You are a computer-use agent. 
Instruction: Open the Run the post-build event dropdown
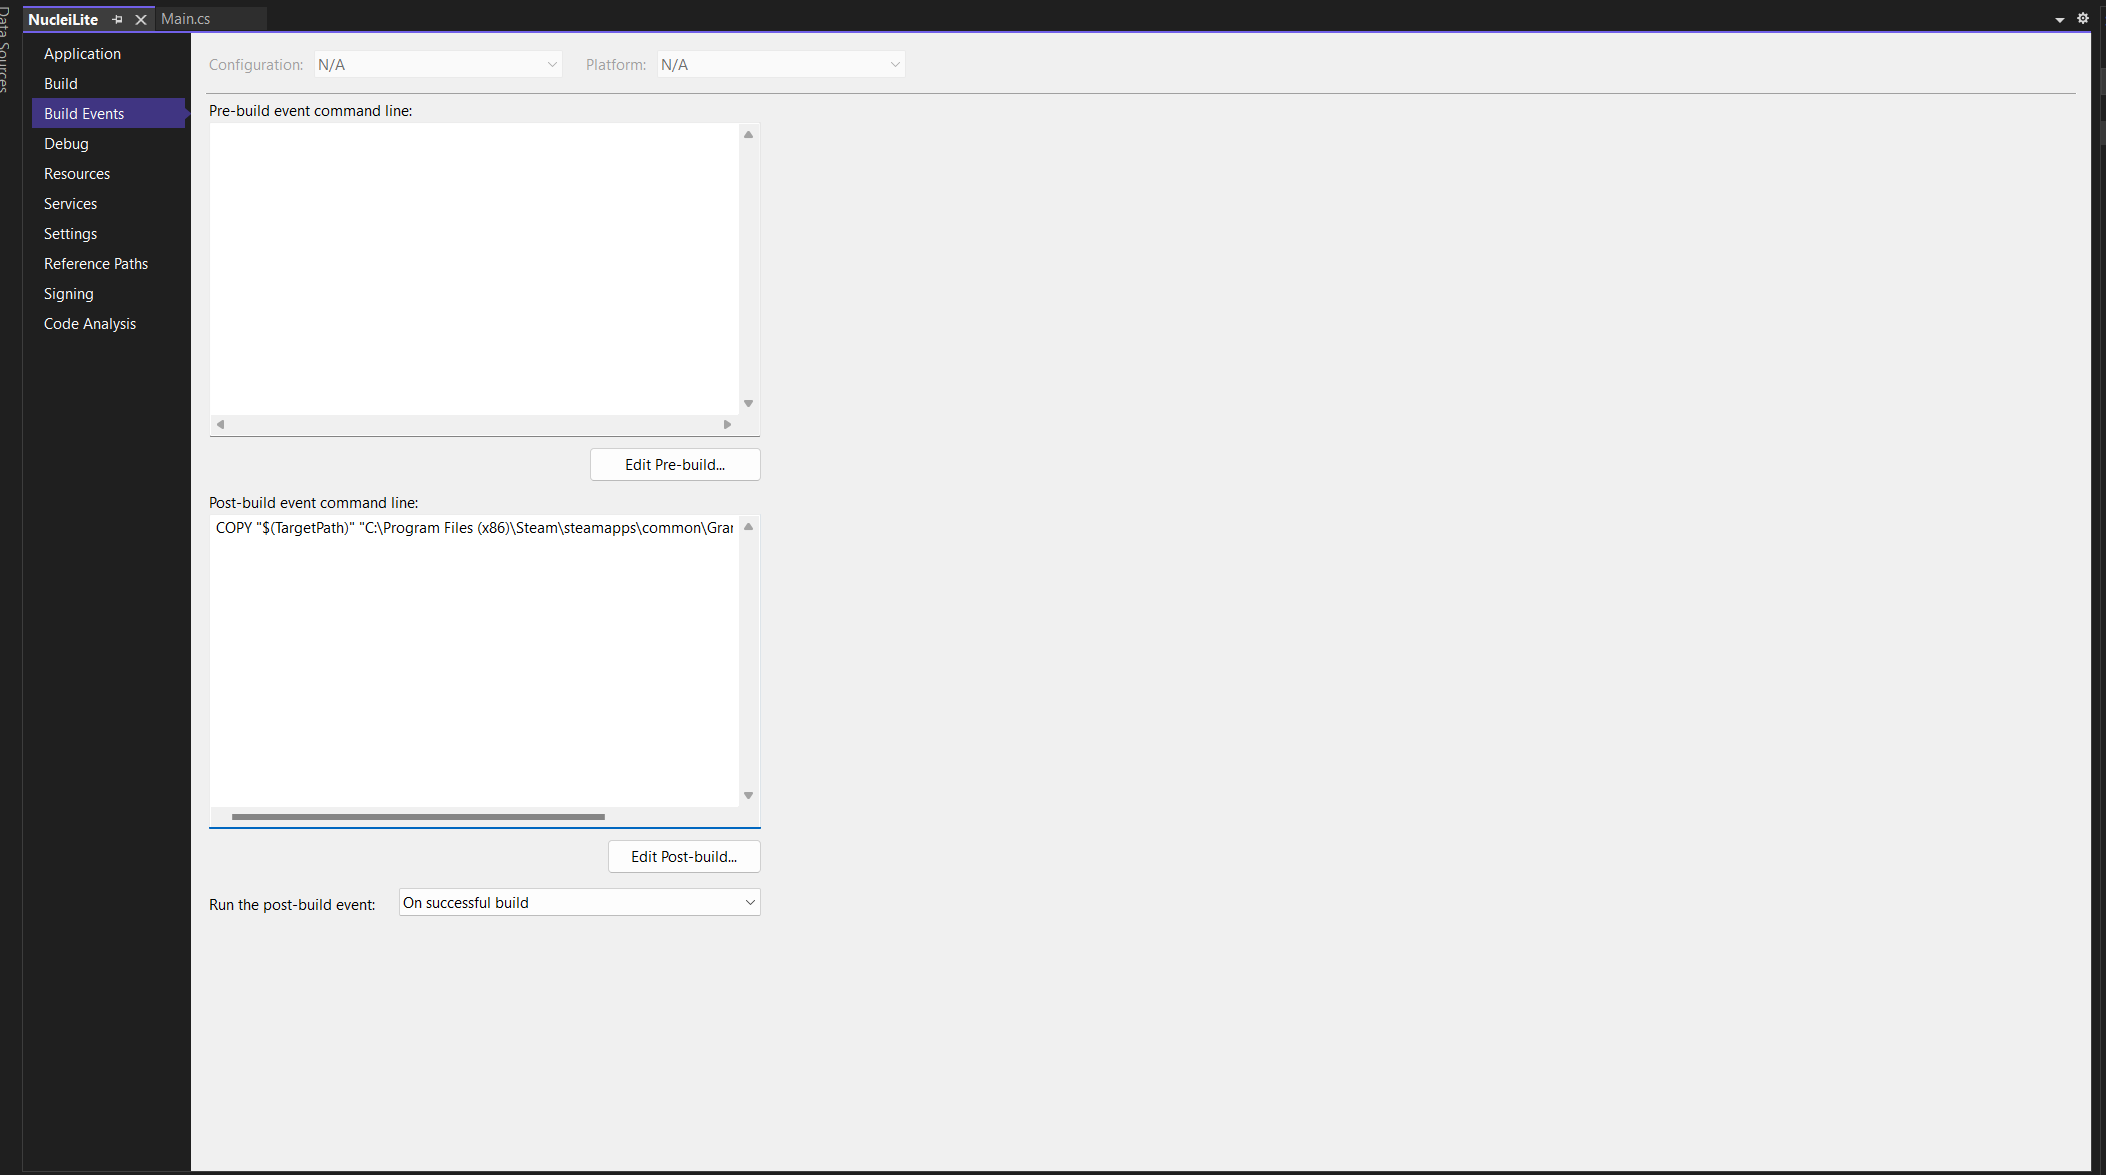pos(579,903)
